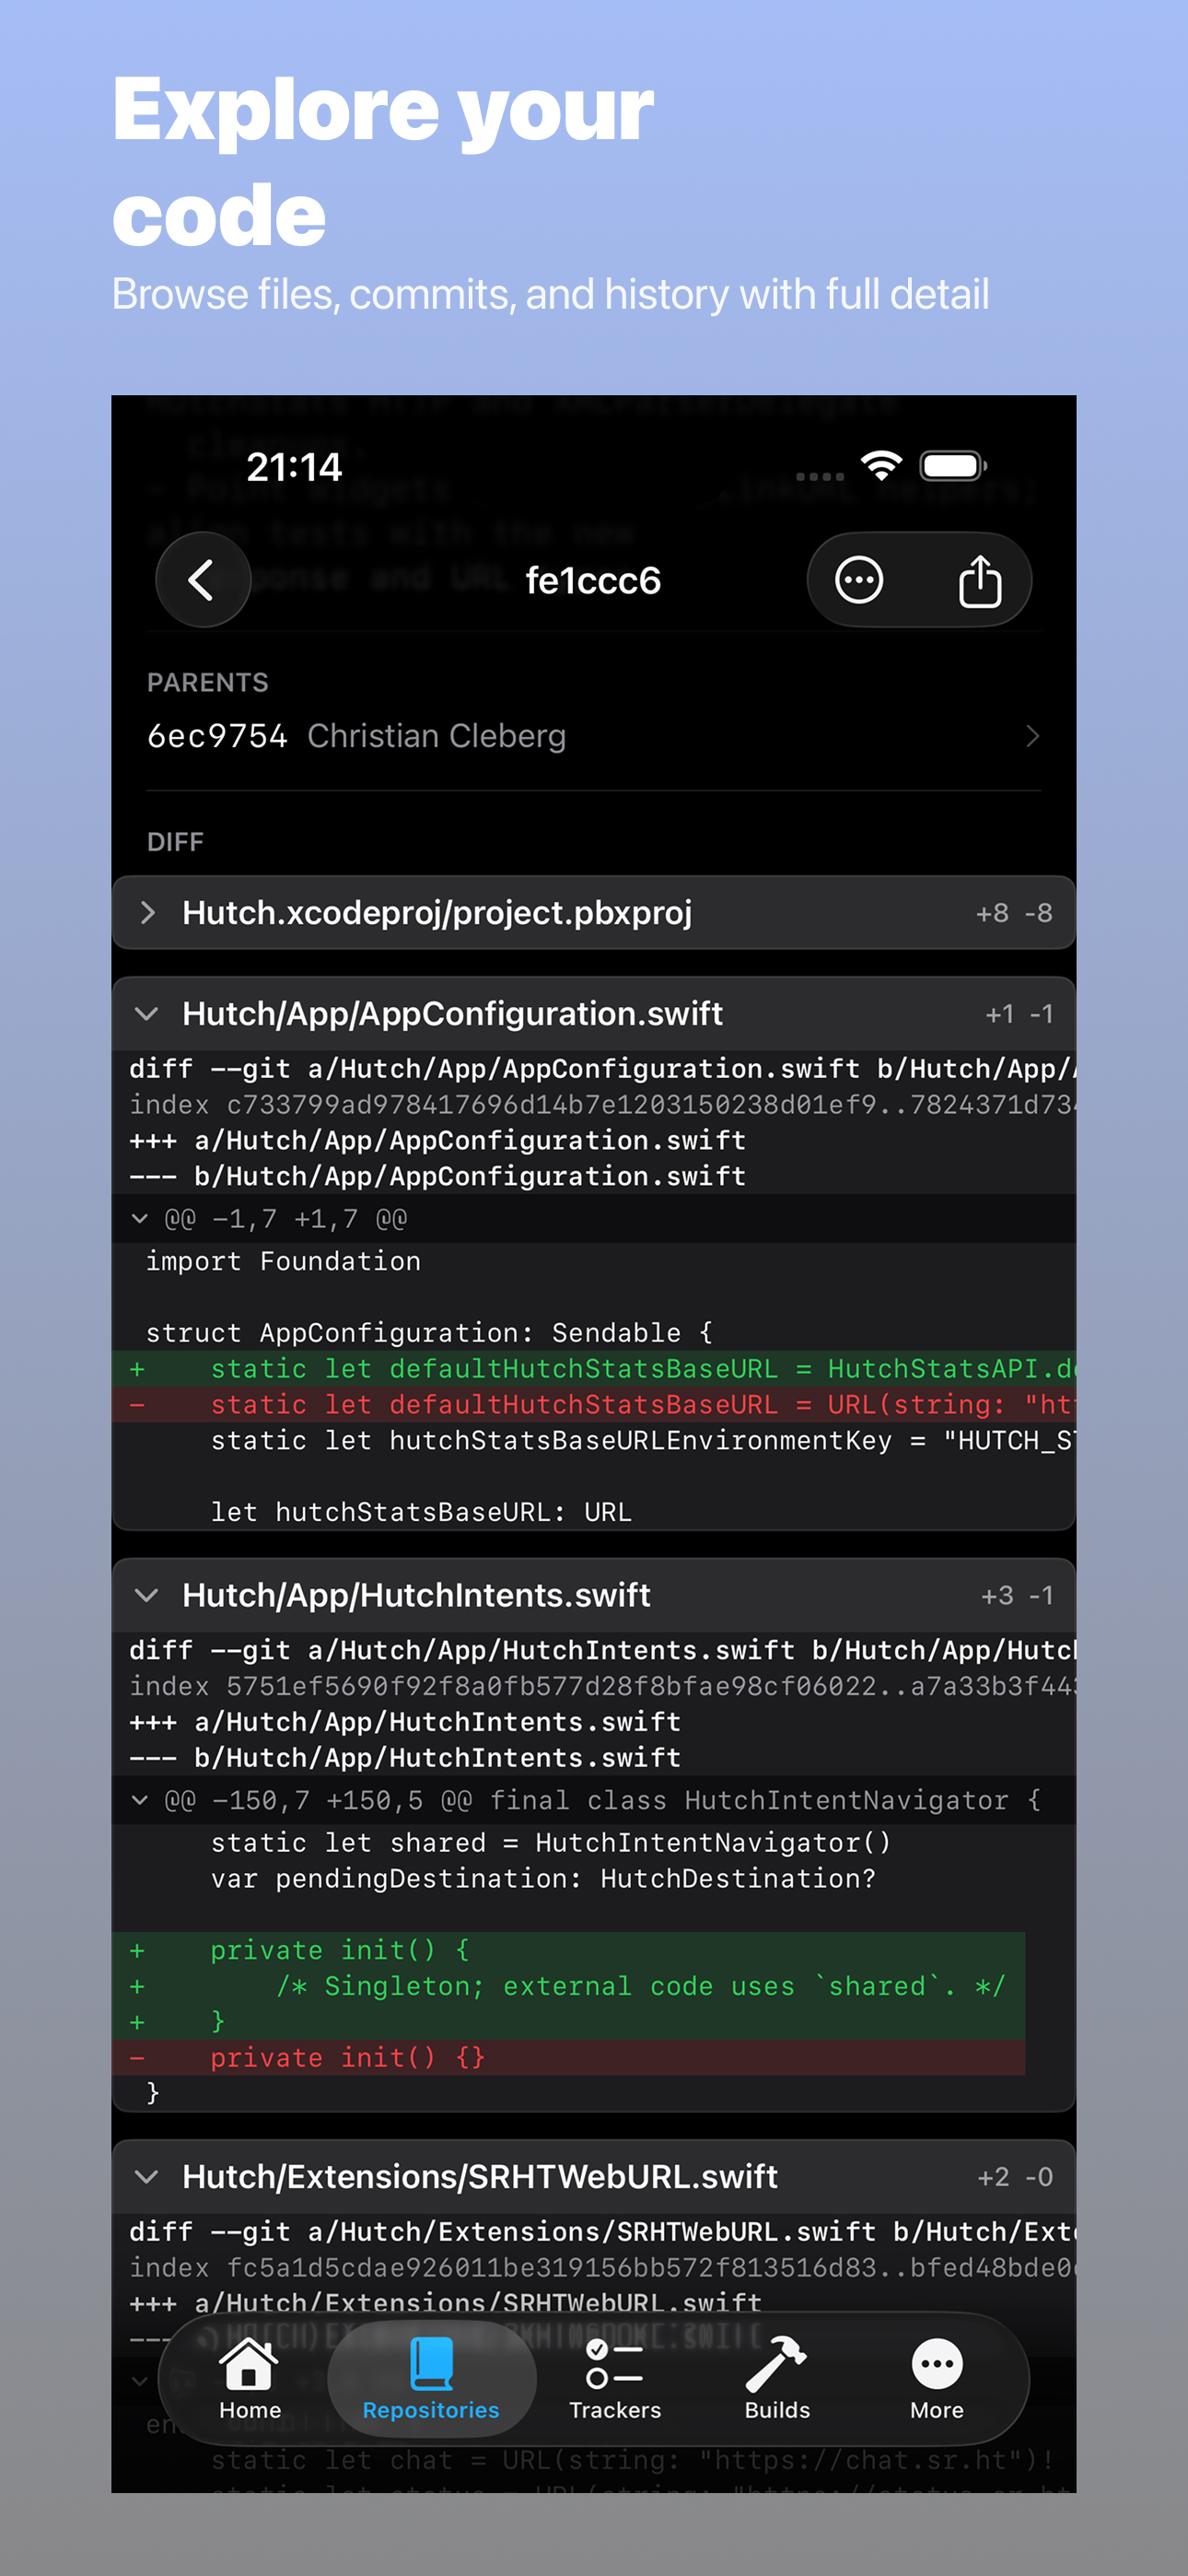1188x2576 pixels.
Task: Collapse Hutch/App/HutchIntents.swift diff
Action: click(x=594, y=1595)
